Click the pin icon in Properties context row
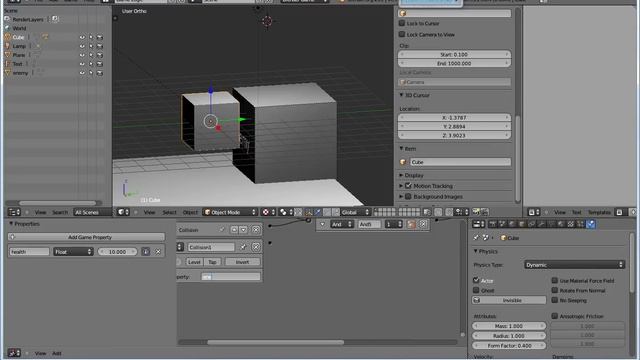The image size is (640, 360). coord(476,238)
